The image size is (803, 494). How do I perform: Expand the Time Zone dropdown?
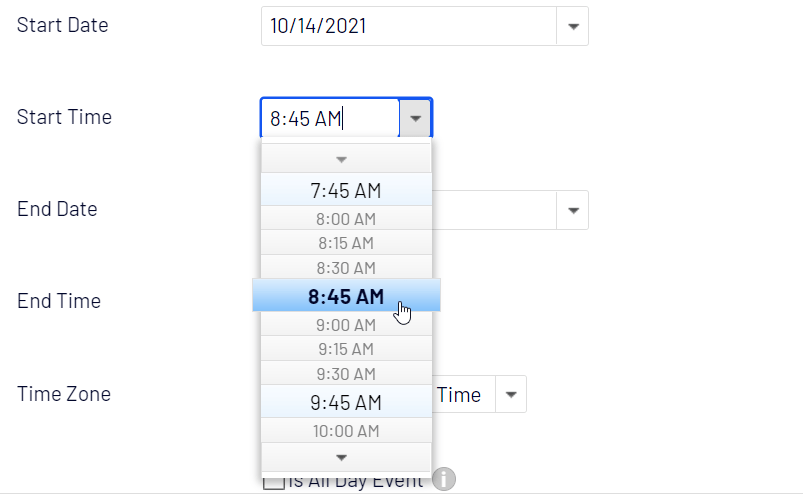pyautogui.click(x=510, y=394)
